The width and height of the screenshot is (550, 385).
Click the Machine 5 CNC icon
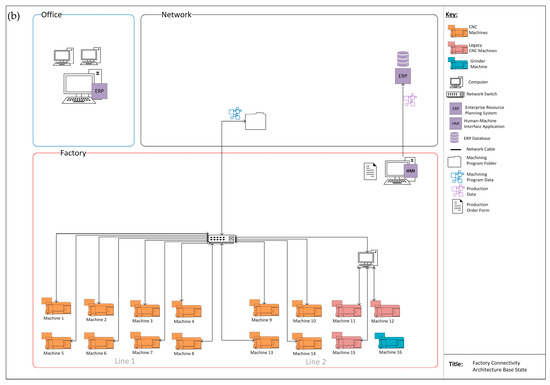coord(56,341)
